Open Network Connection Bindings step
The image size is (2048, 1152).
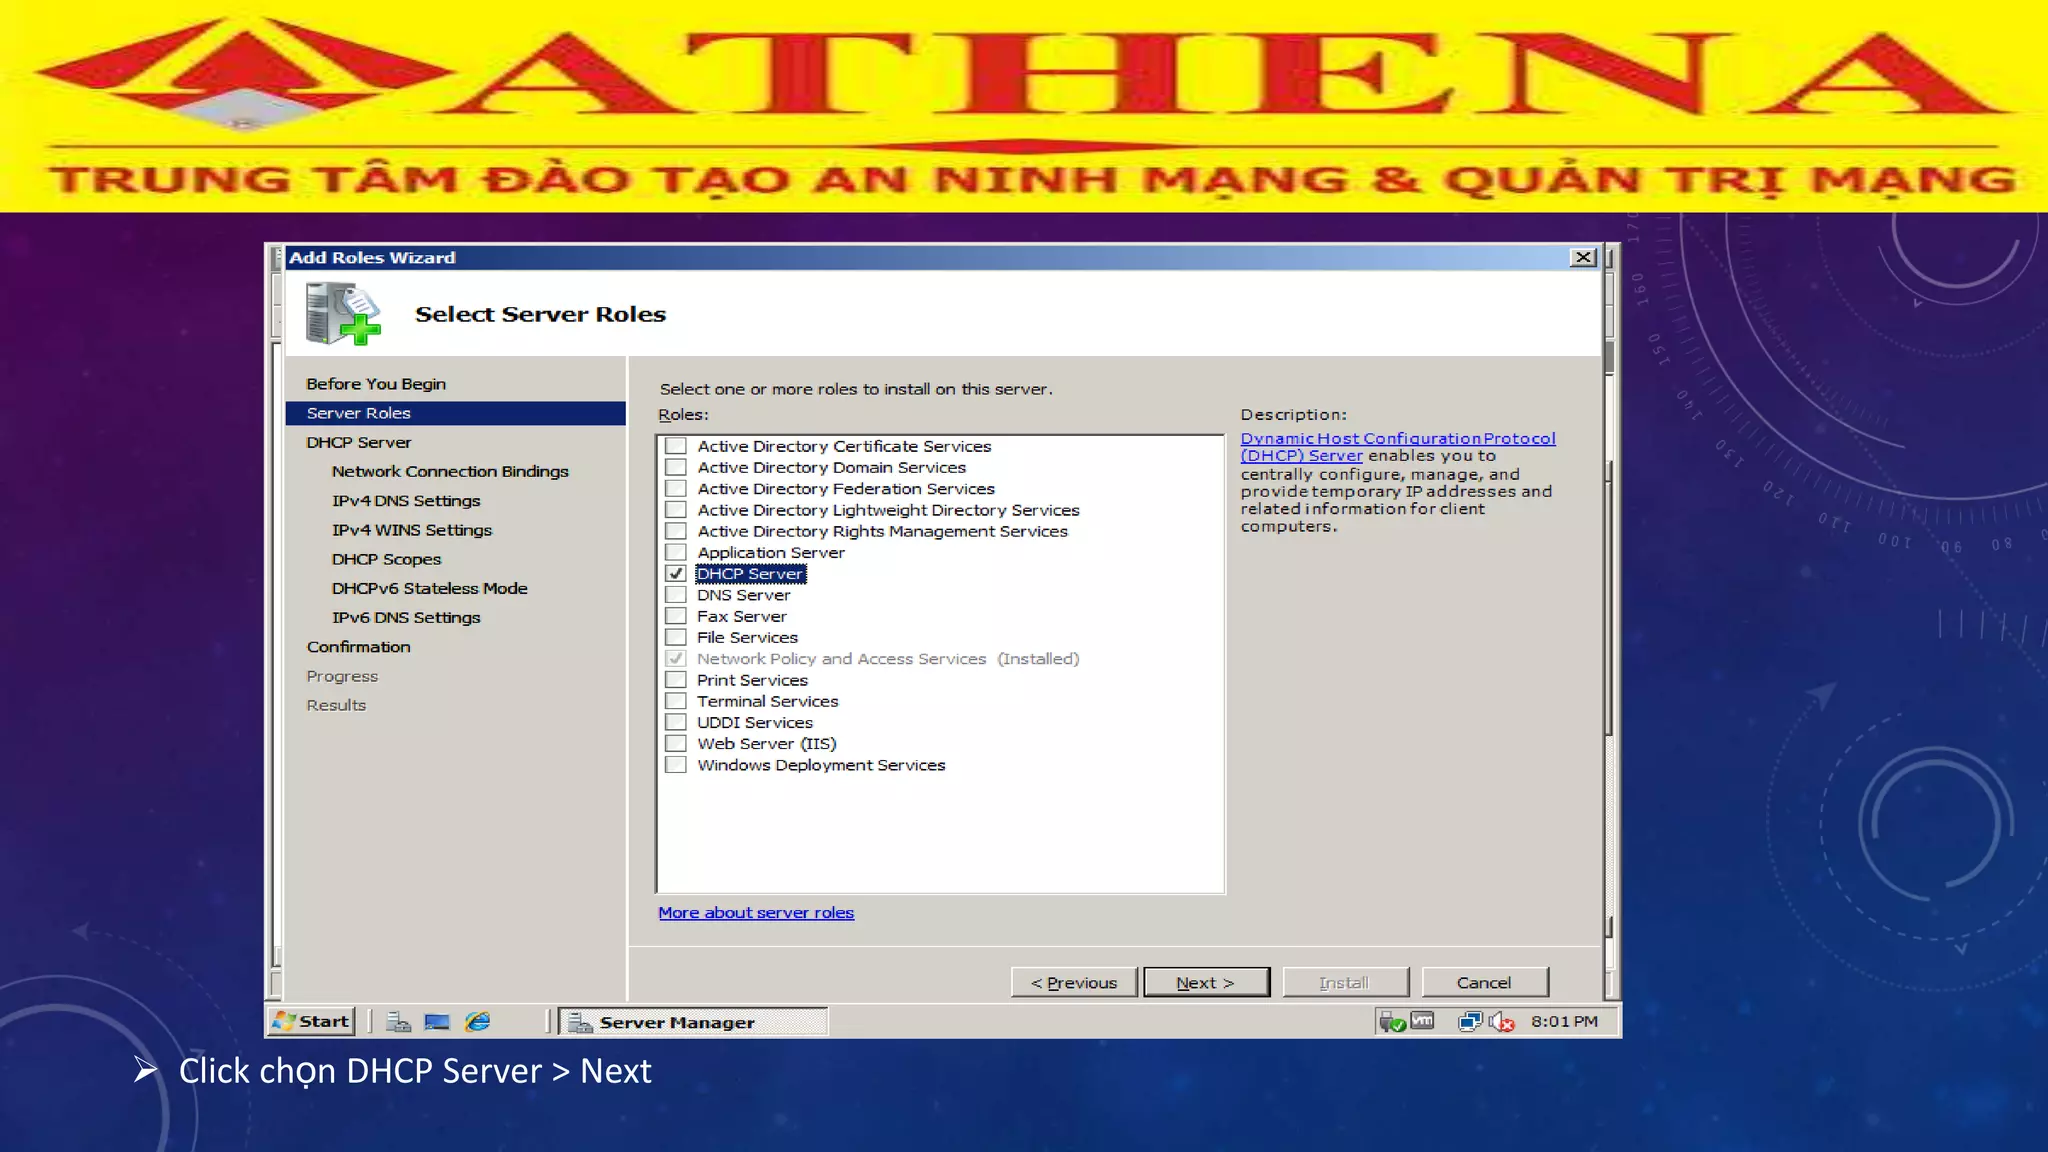450,471
